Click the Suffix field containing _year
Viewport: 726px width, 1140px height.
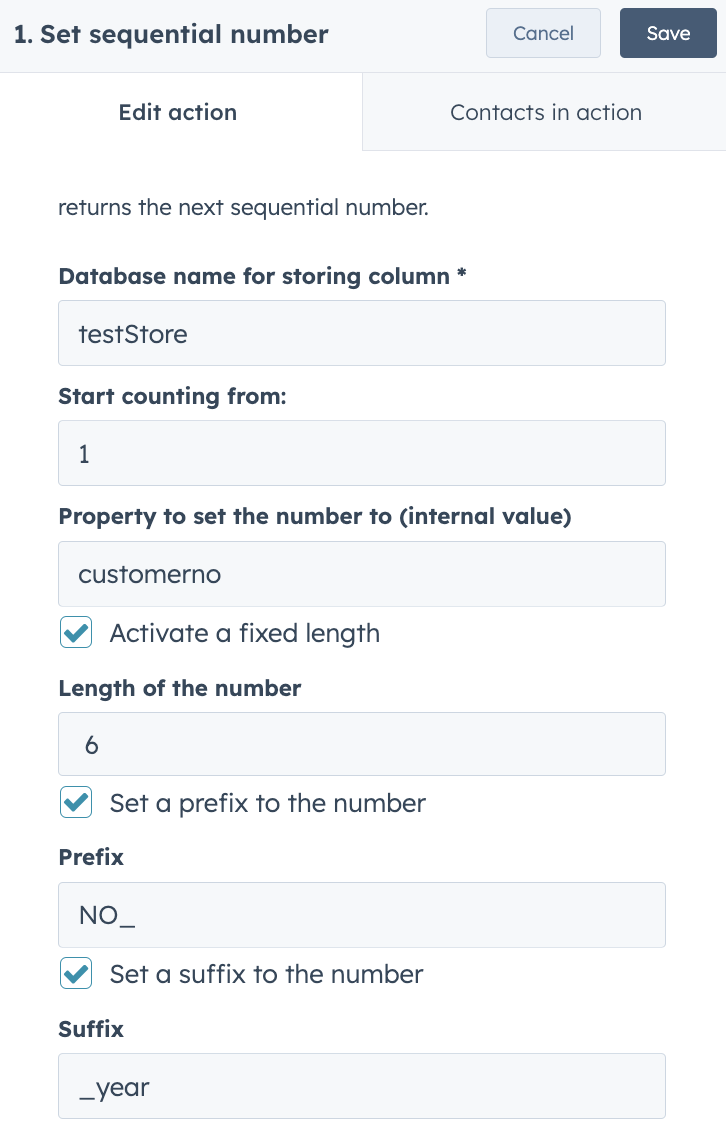coord(361,1085)
